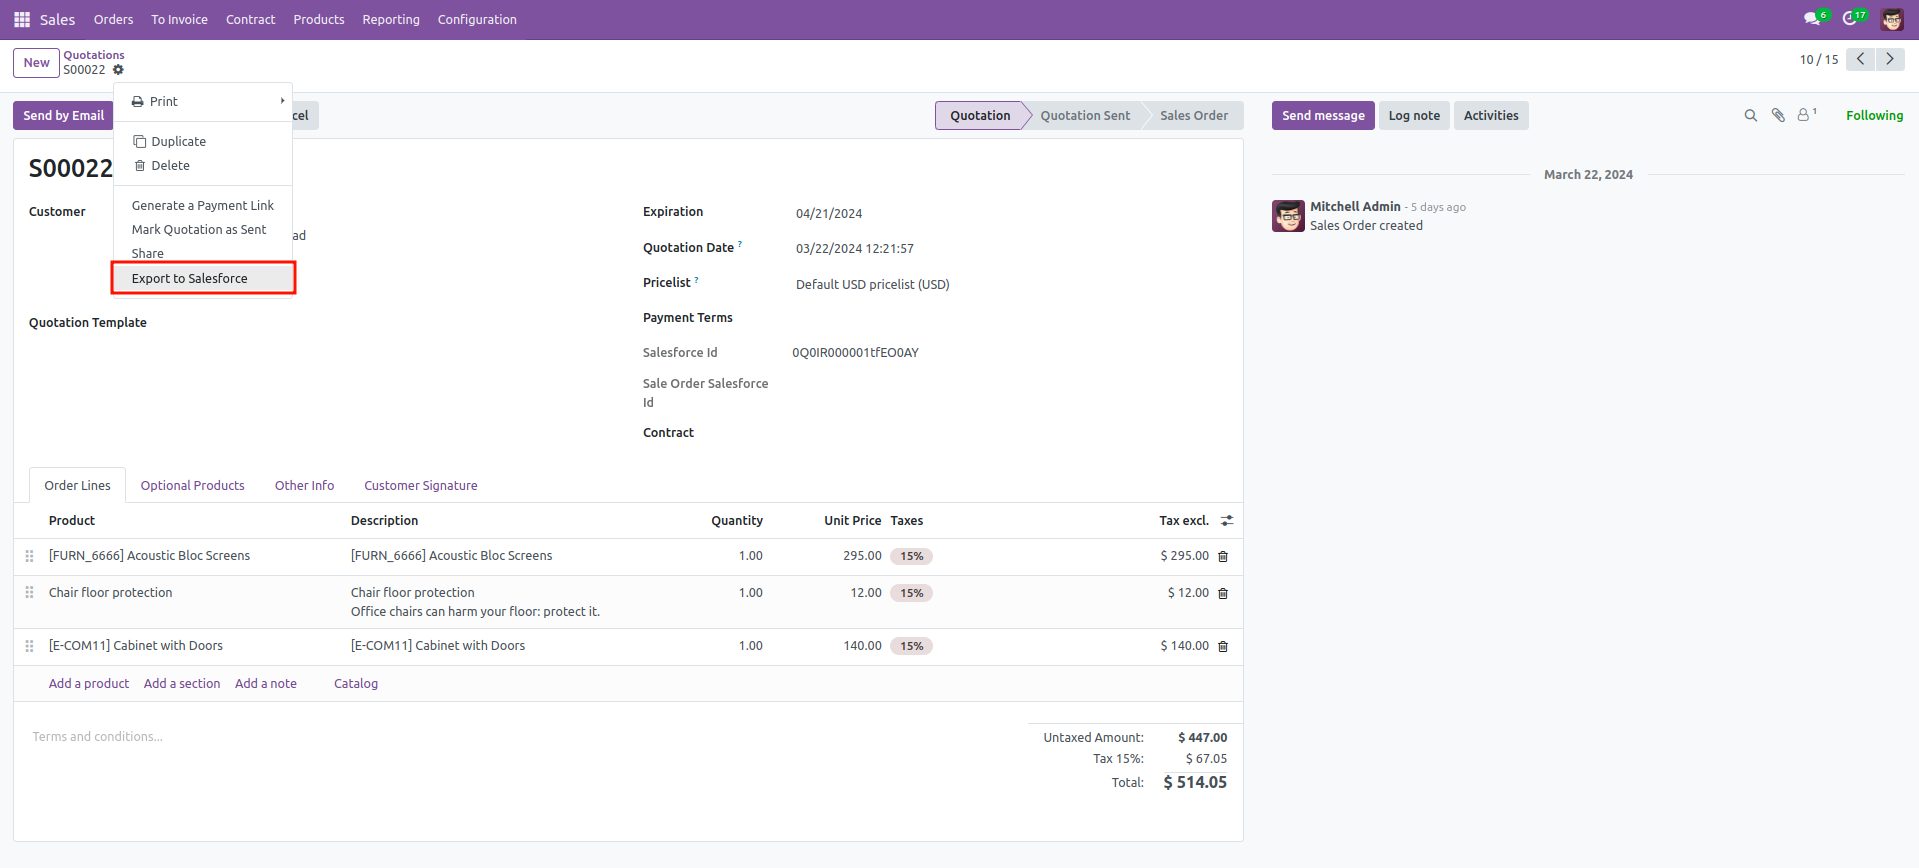Click the gear icon beside S00022
The width and height of the screenshot is (1919, 868).
pos(118,70)
